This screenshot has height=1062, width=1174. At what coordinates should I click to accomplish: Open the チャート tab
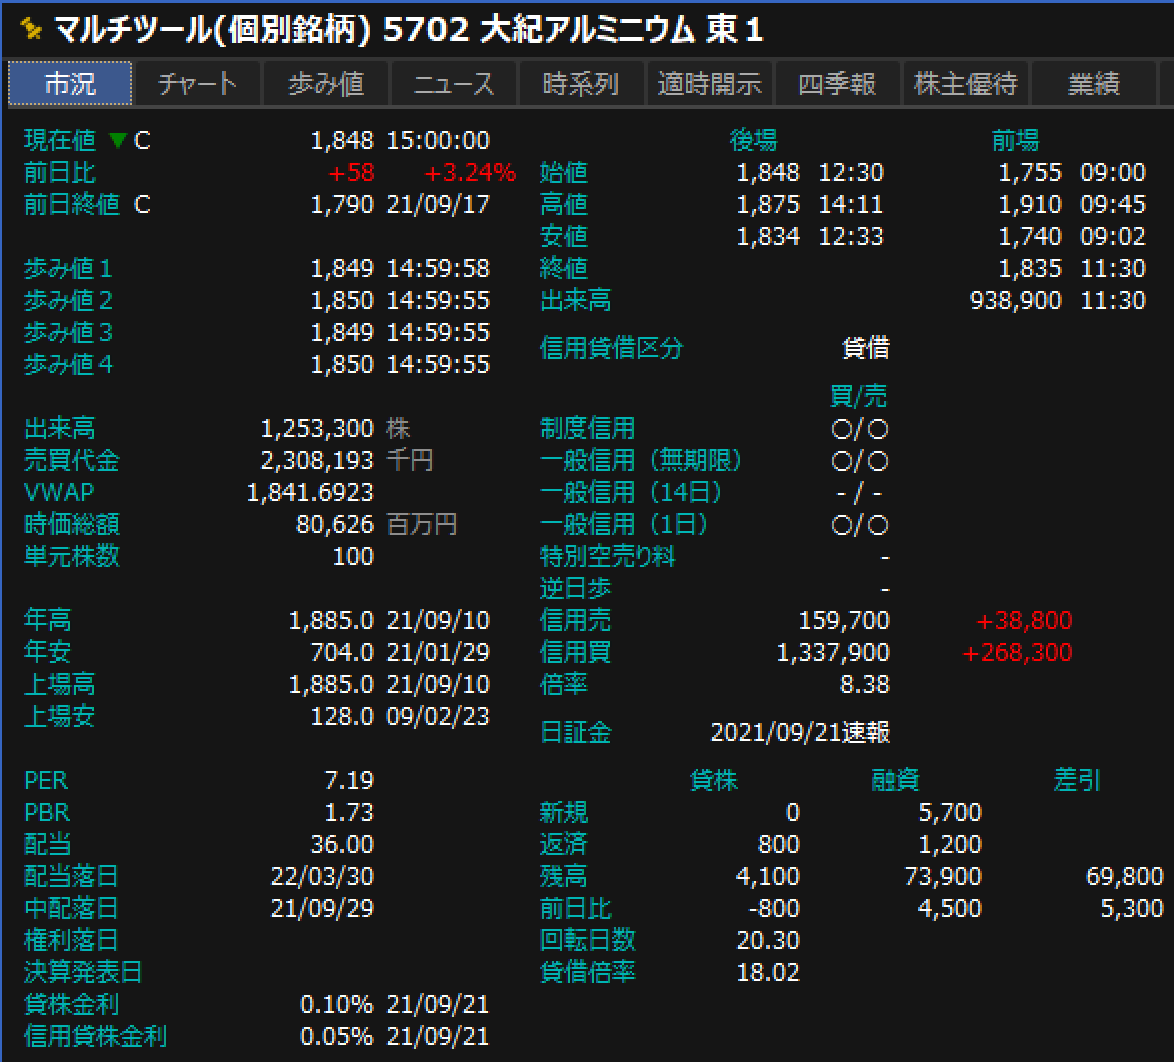(x=198, y=83)
